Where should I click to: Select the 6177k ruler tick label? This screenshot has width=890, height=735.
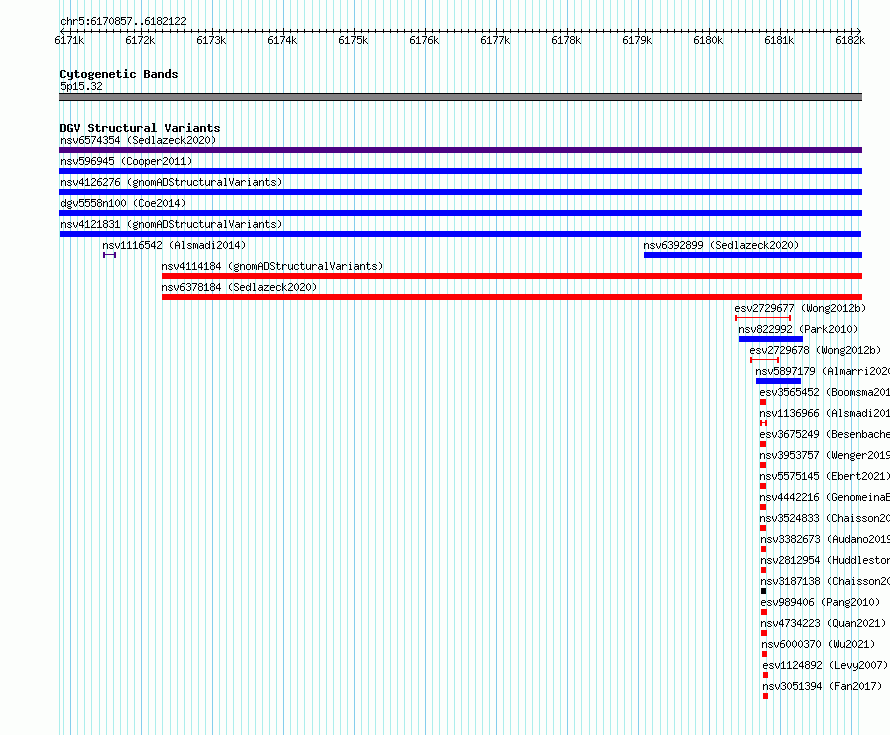coord(495,41)
